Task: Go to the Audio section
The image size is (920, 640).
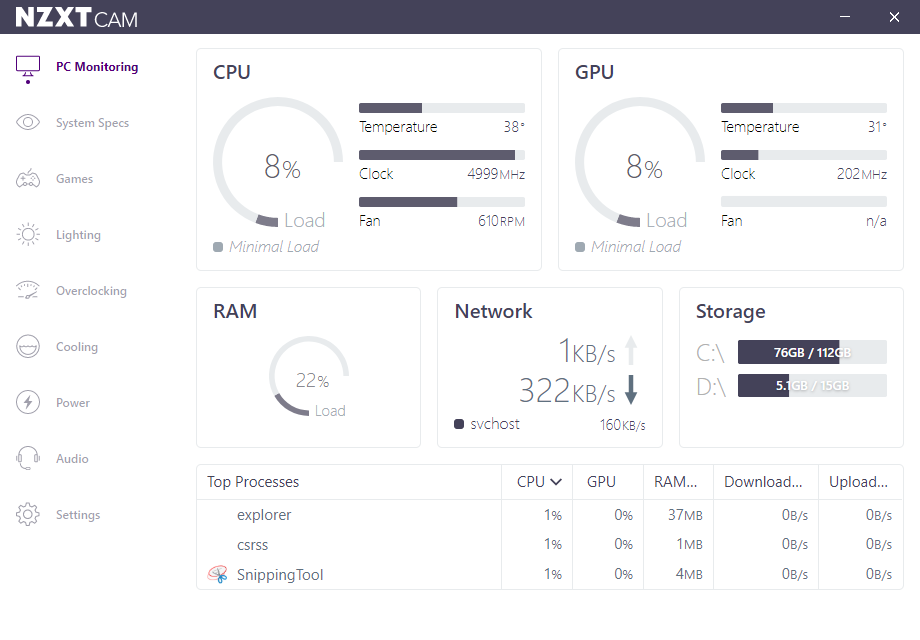Action: [72, 459]
